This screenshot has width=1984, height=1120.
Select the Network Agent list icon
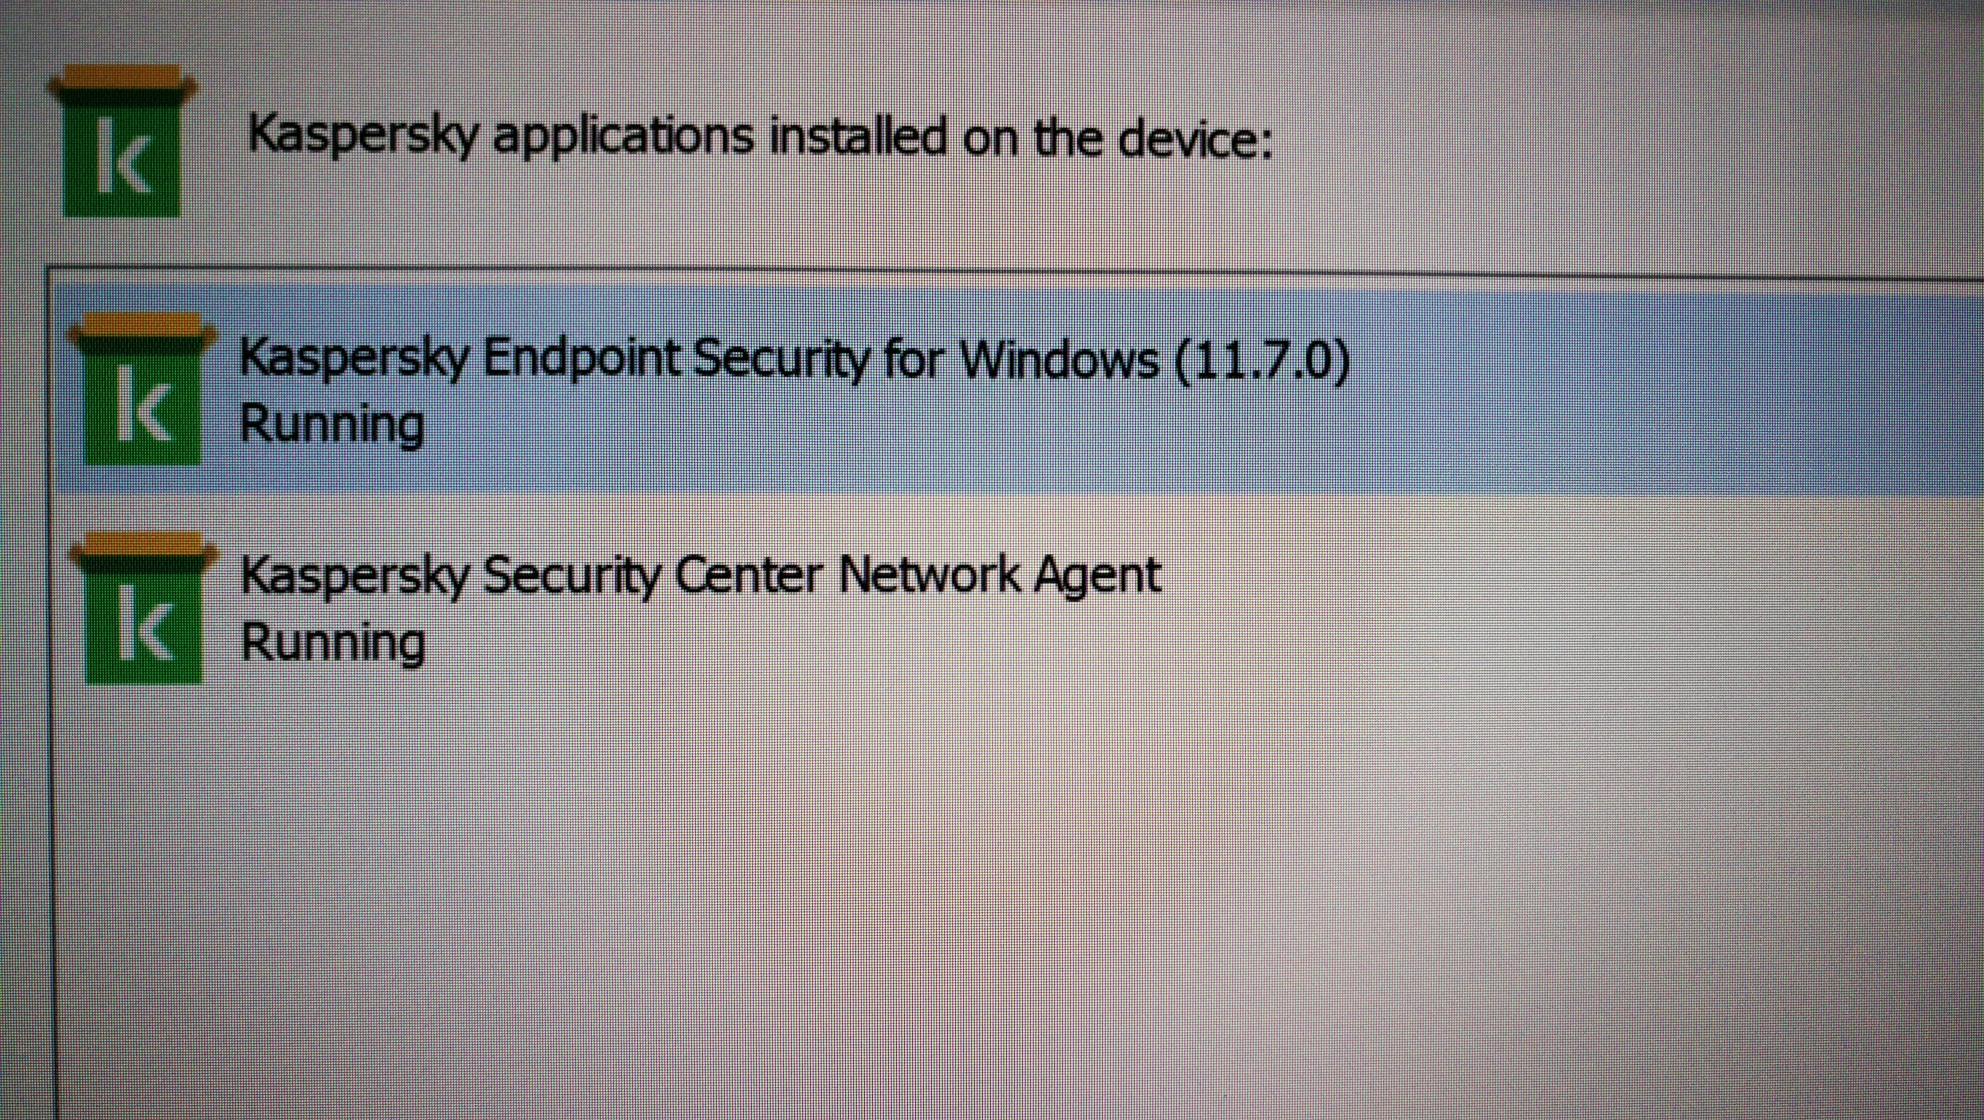(x=144, y=608)
